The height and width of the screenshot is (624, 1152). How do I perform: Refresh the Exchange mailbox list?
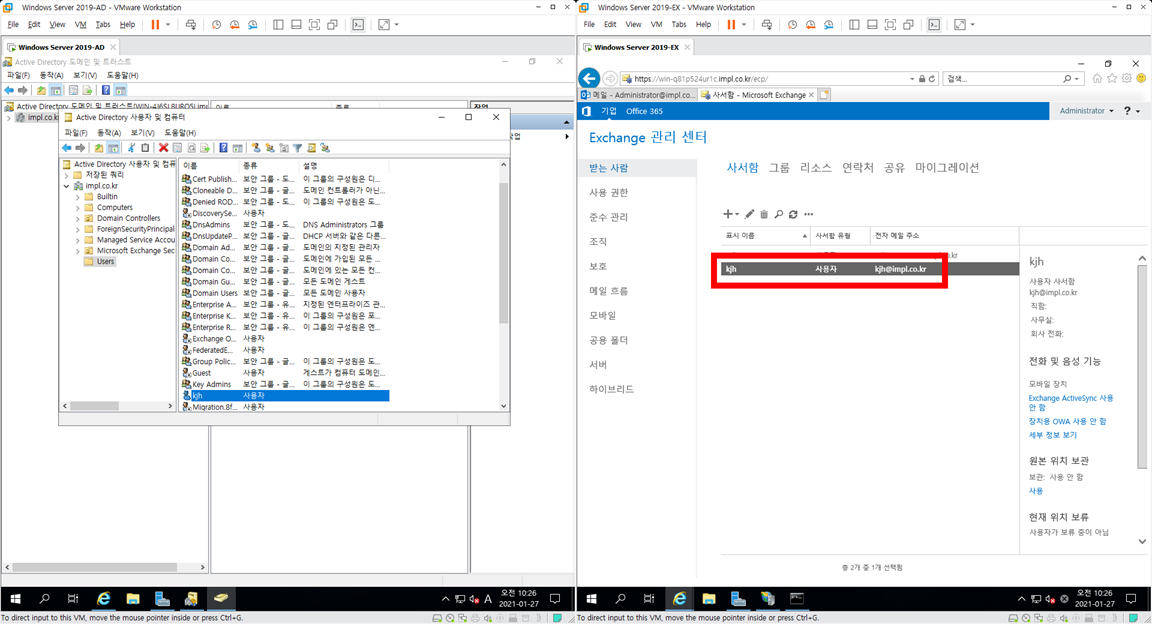tap(793, 214)
